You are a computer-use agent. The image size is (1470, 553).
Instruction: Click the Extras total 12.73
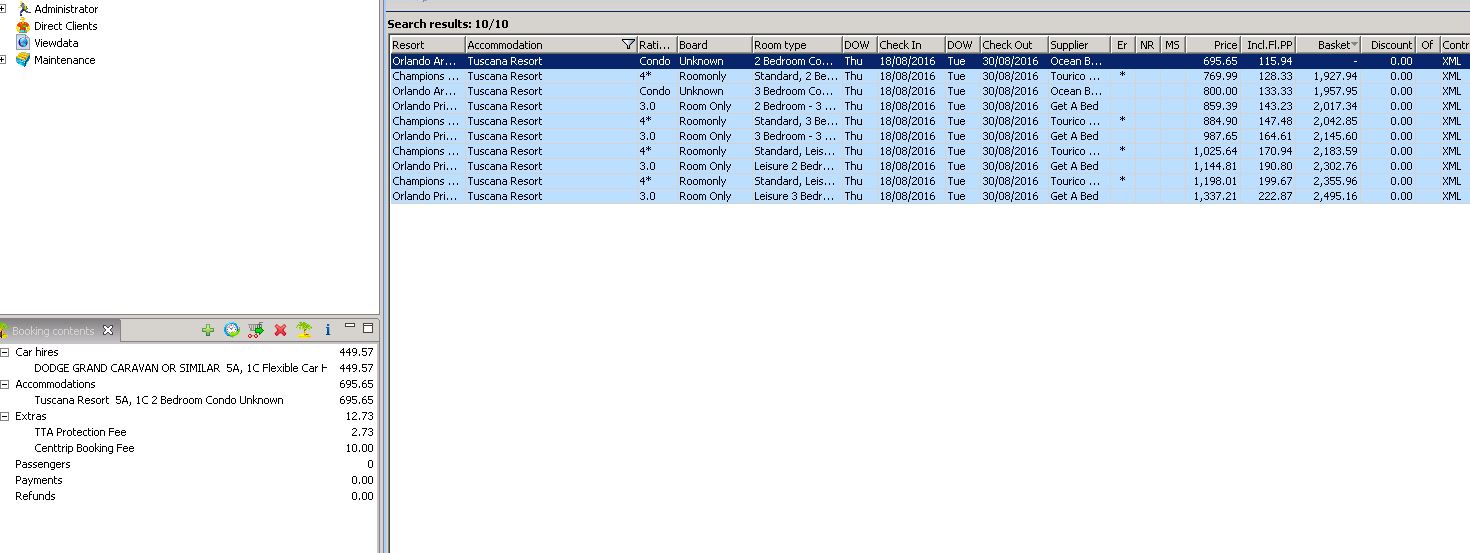(359, 416)
